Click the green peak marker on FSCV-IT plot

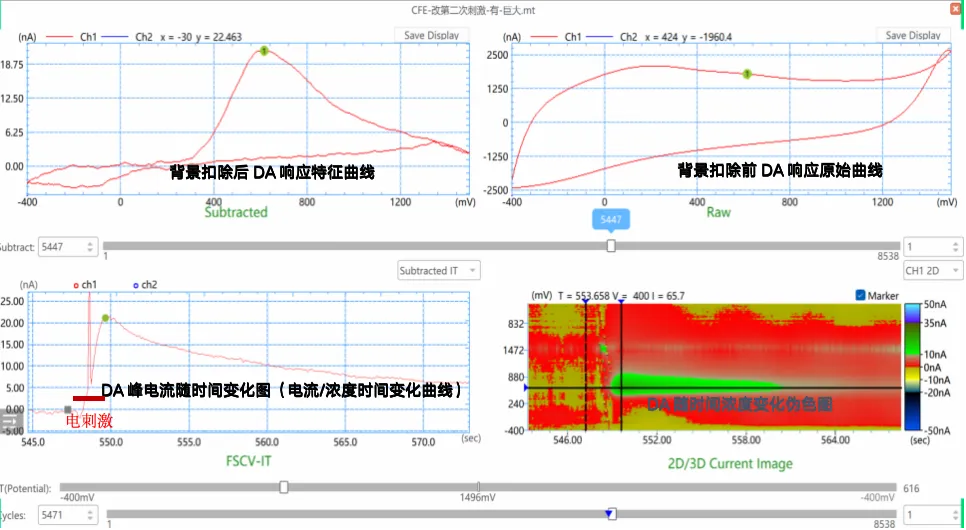point(105,318)
